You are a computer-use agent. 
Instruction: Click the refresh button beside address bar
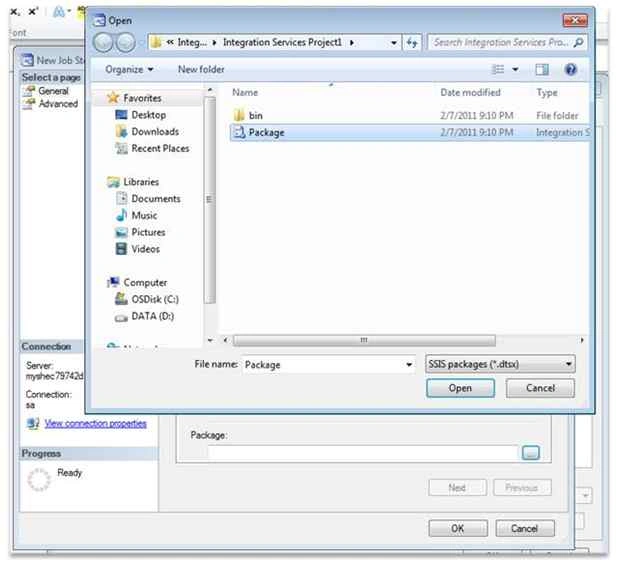pos(412,43)
